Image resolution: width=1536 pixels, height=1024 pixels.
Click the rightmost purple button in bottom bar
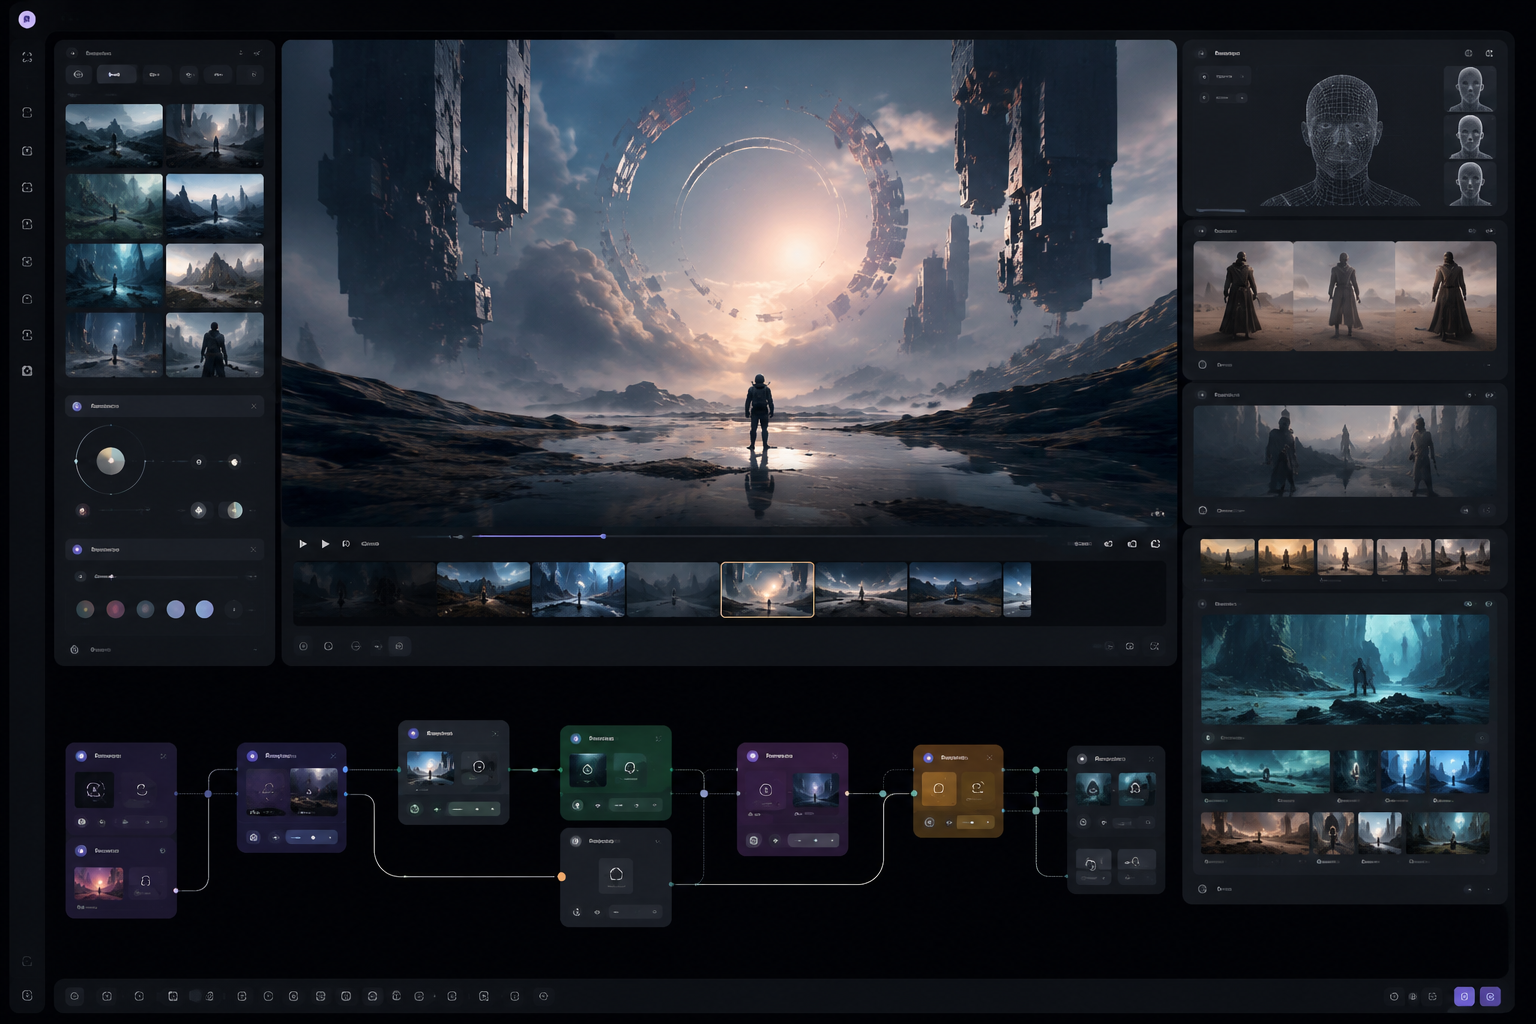[x=1491, y=996]
